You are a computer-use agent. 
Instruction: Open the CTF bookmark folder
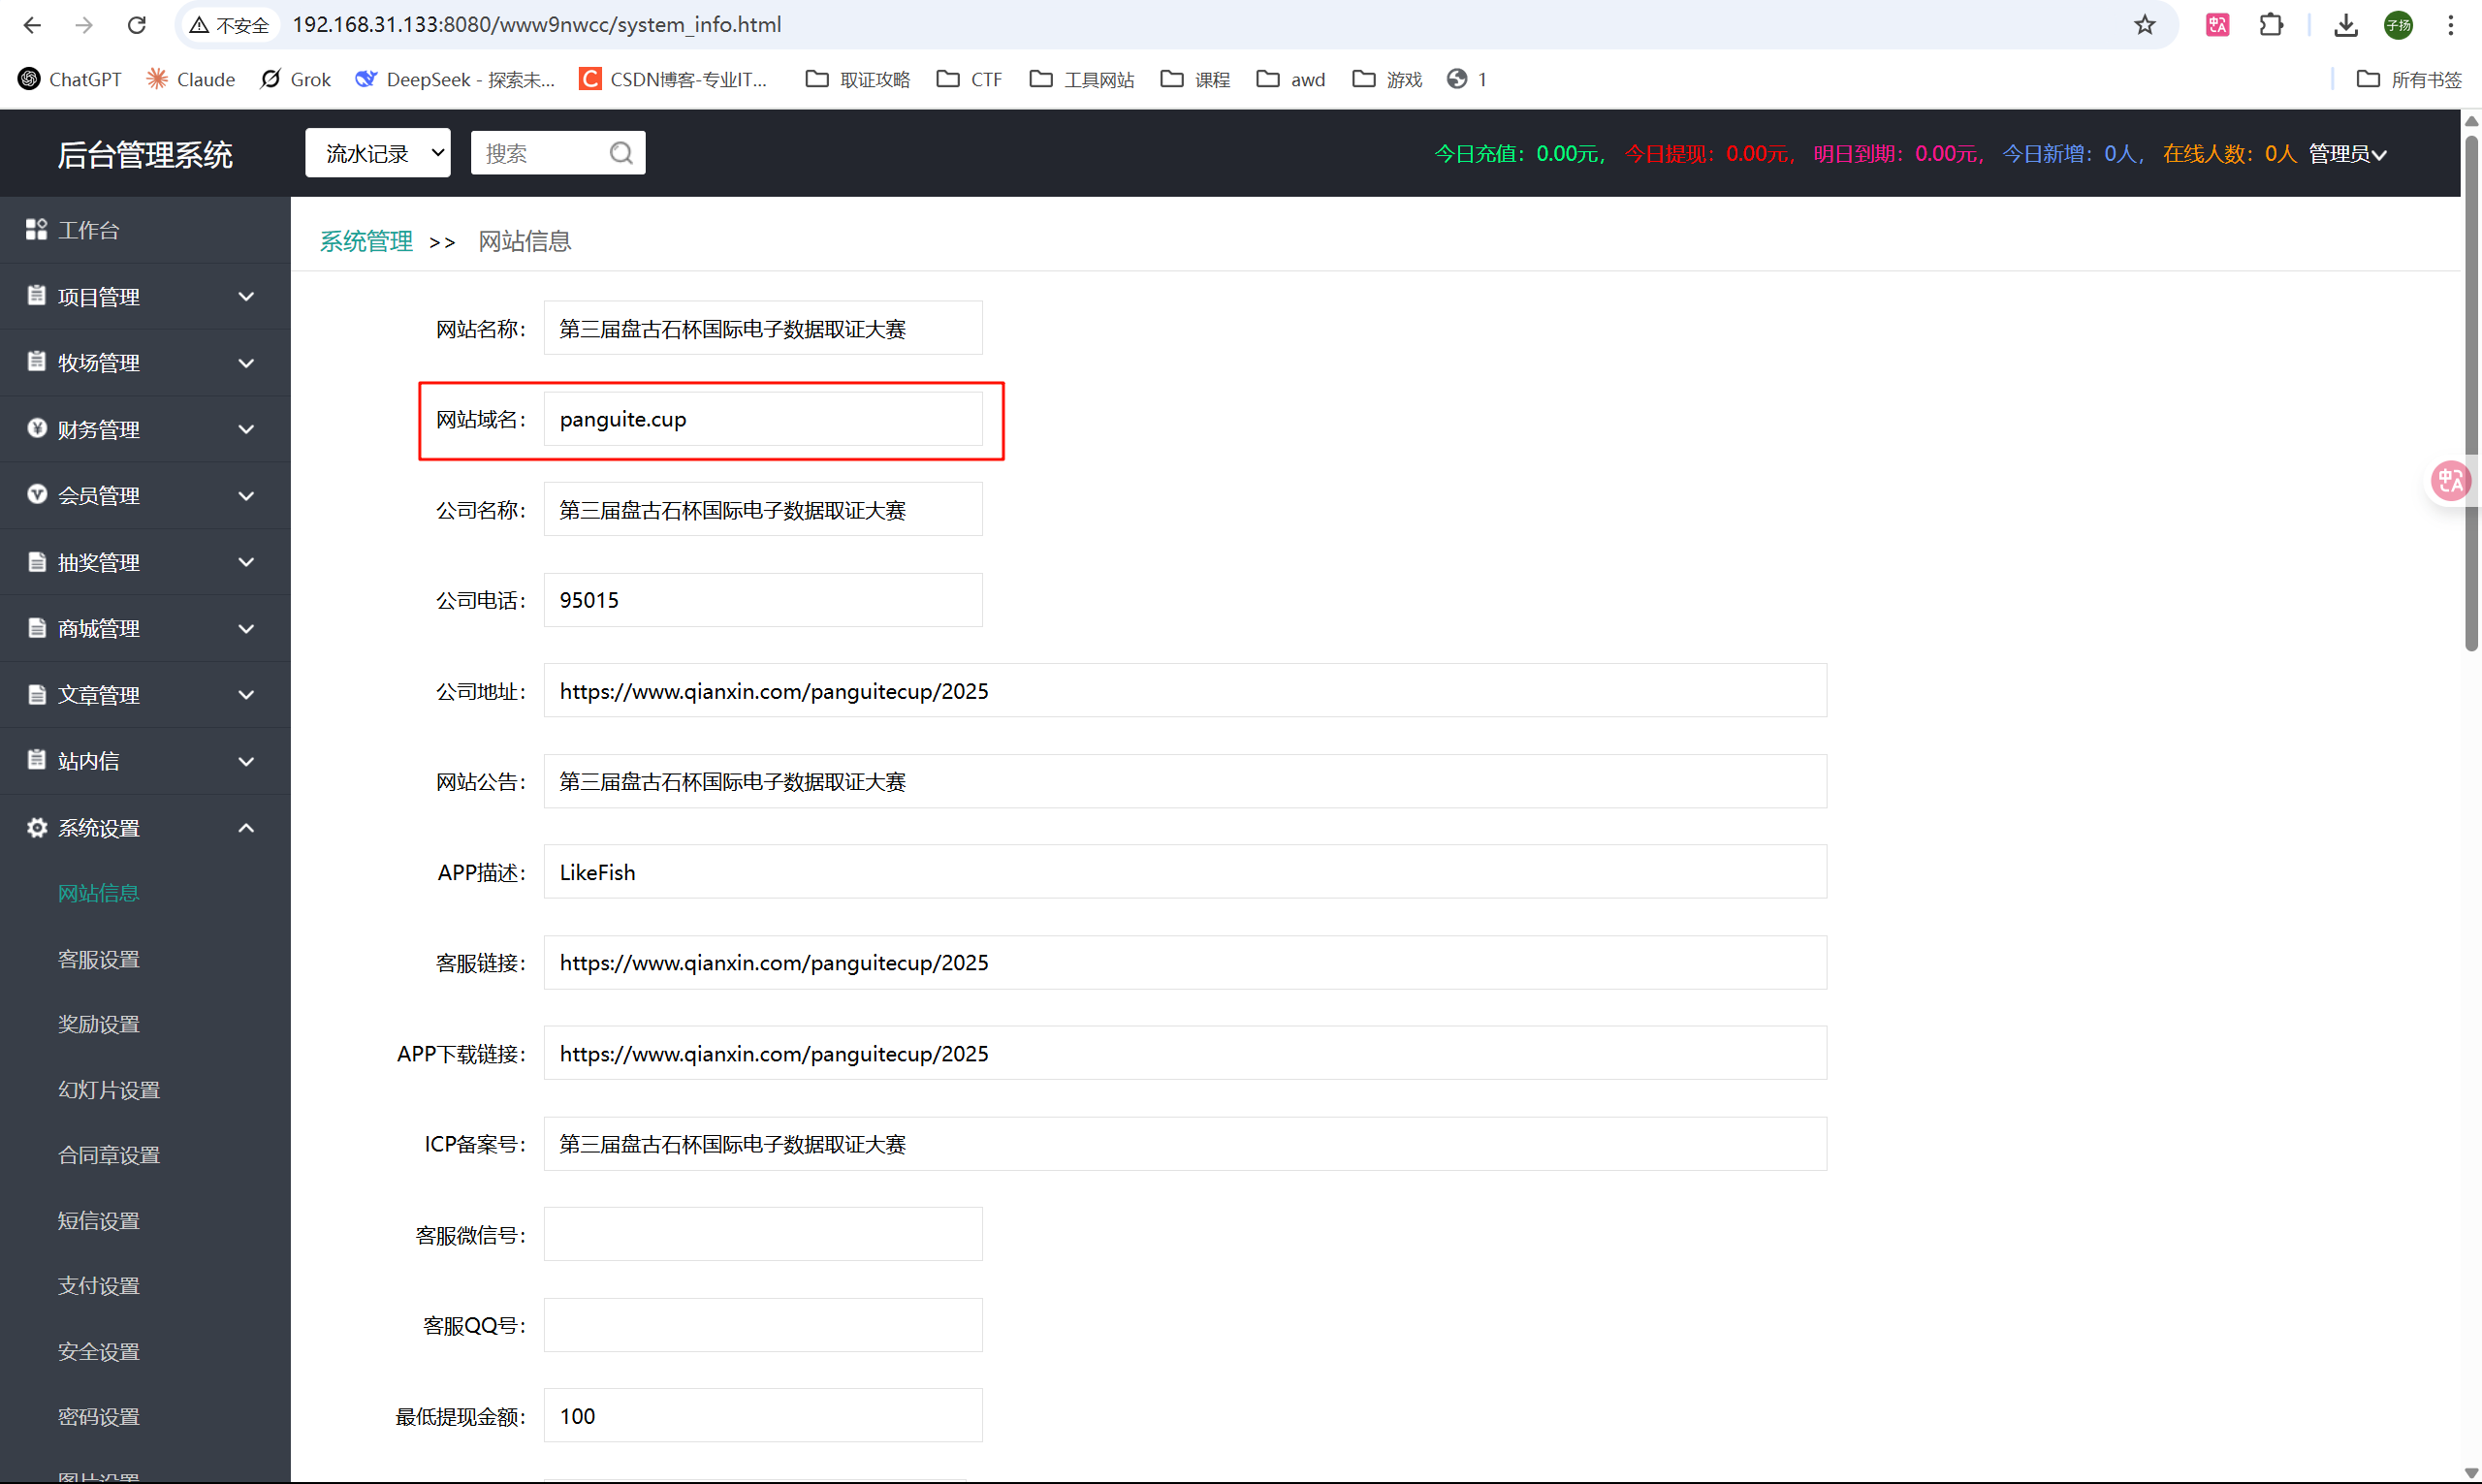pos(970,79)
